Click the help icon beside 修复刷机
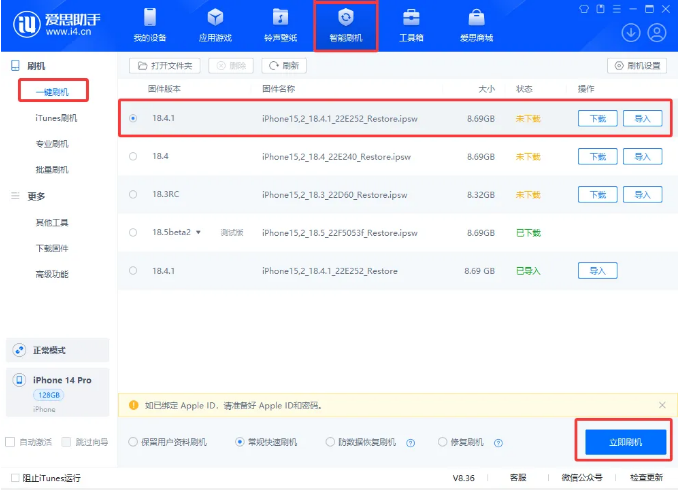The image size is (678, 499). (498, 442)
